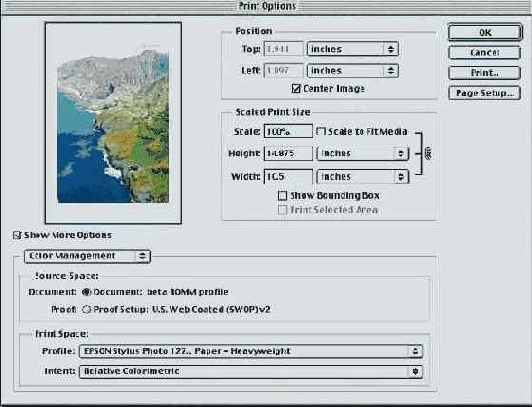The width and height of the screenshot is (532, 407).
Task: Click the Scale percentage input field
Action: 288,131
